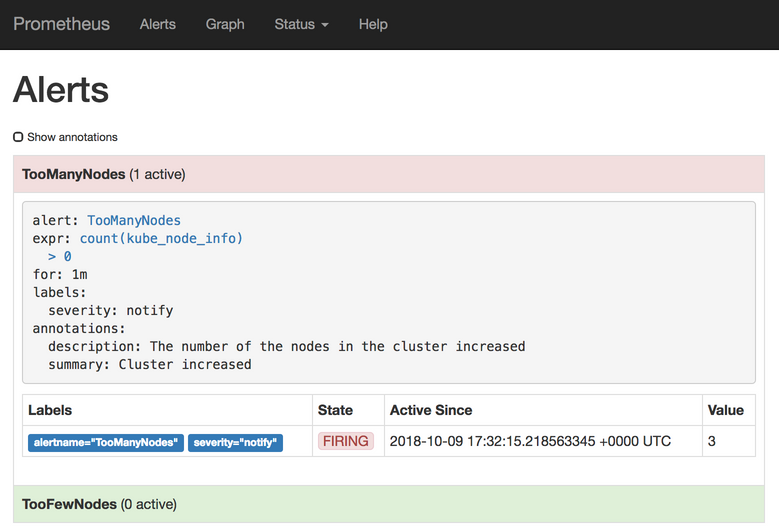Click the Active Since column header
Screen dimensions: 779x531
pyautogui.click(x=431, y=410)
